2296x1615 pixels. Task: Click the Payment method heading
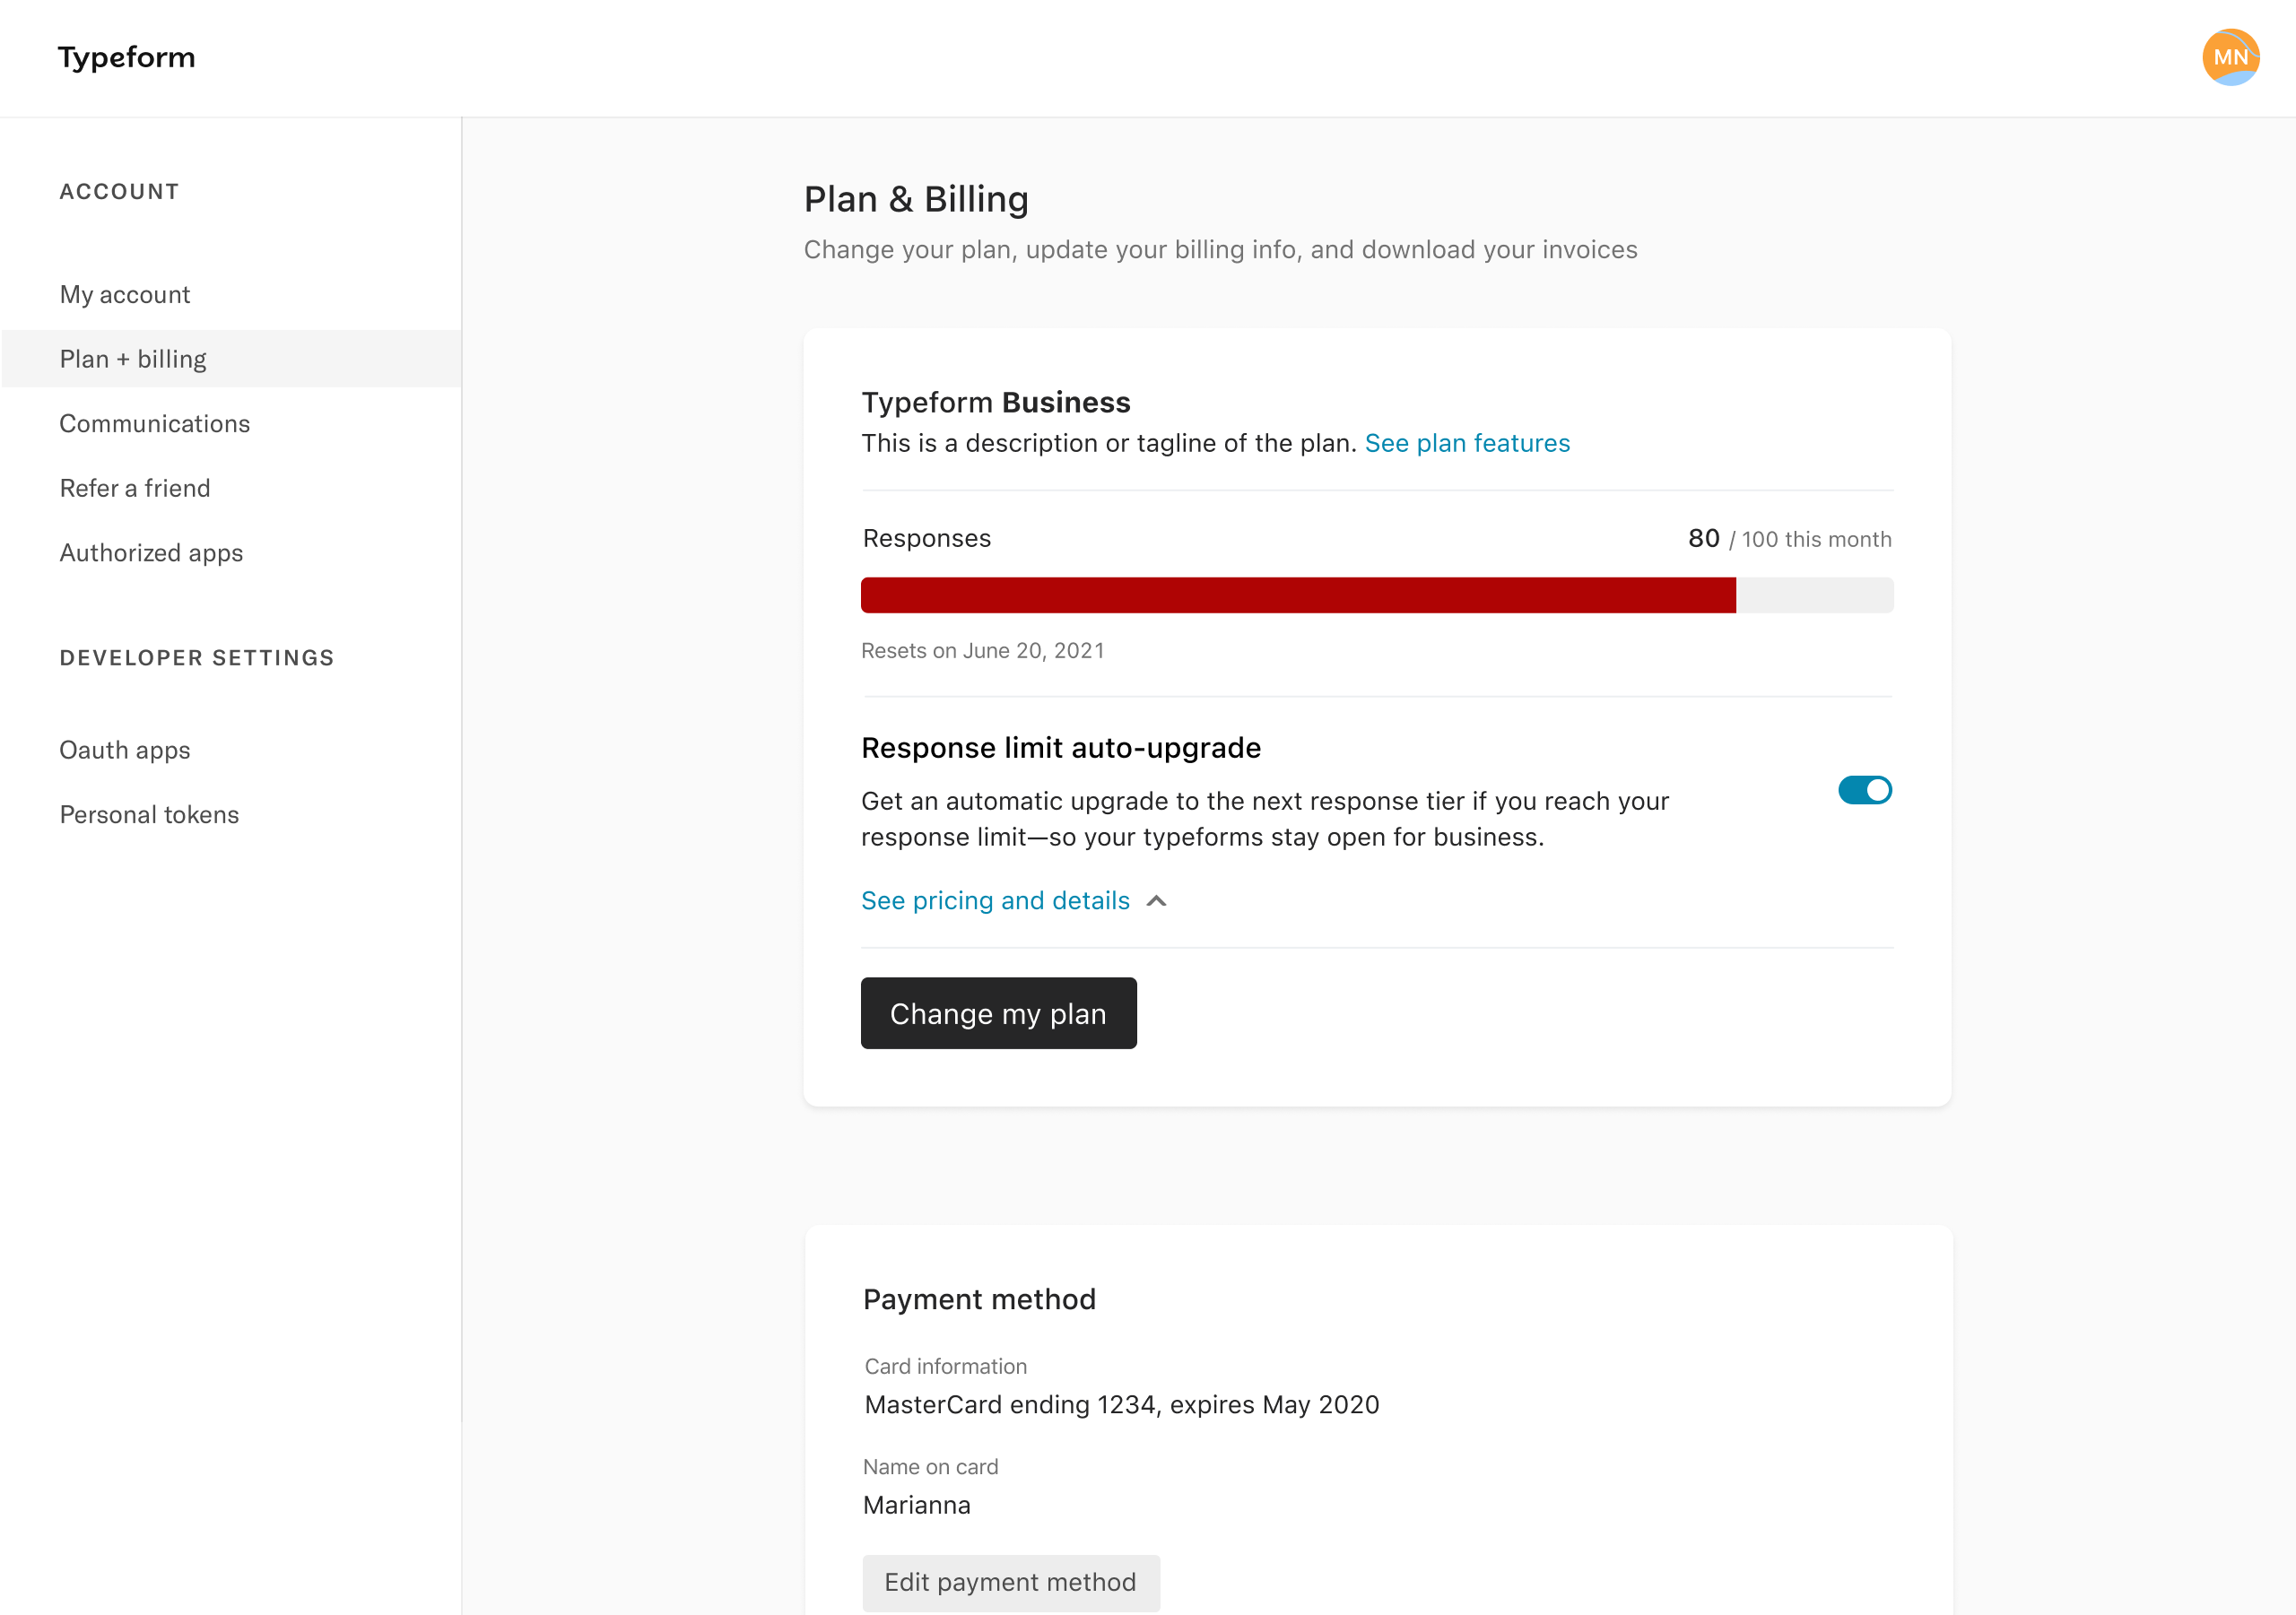click(979, 1299)
